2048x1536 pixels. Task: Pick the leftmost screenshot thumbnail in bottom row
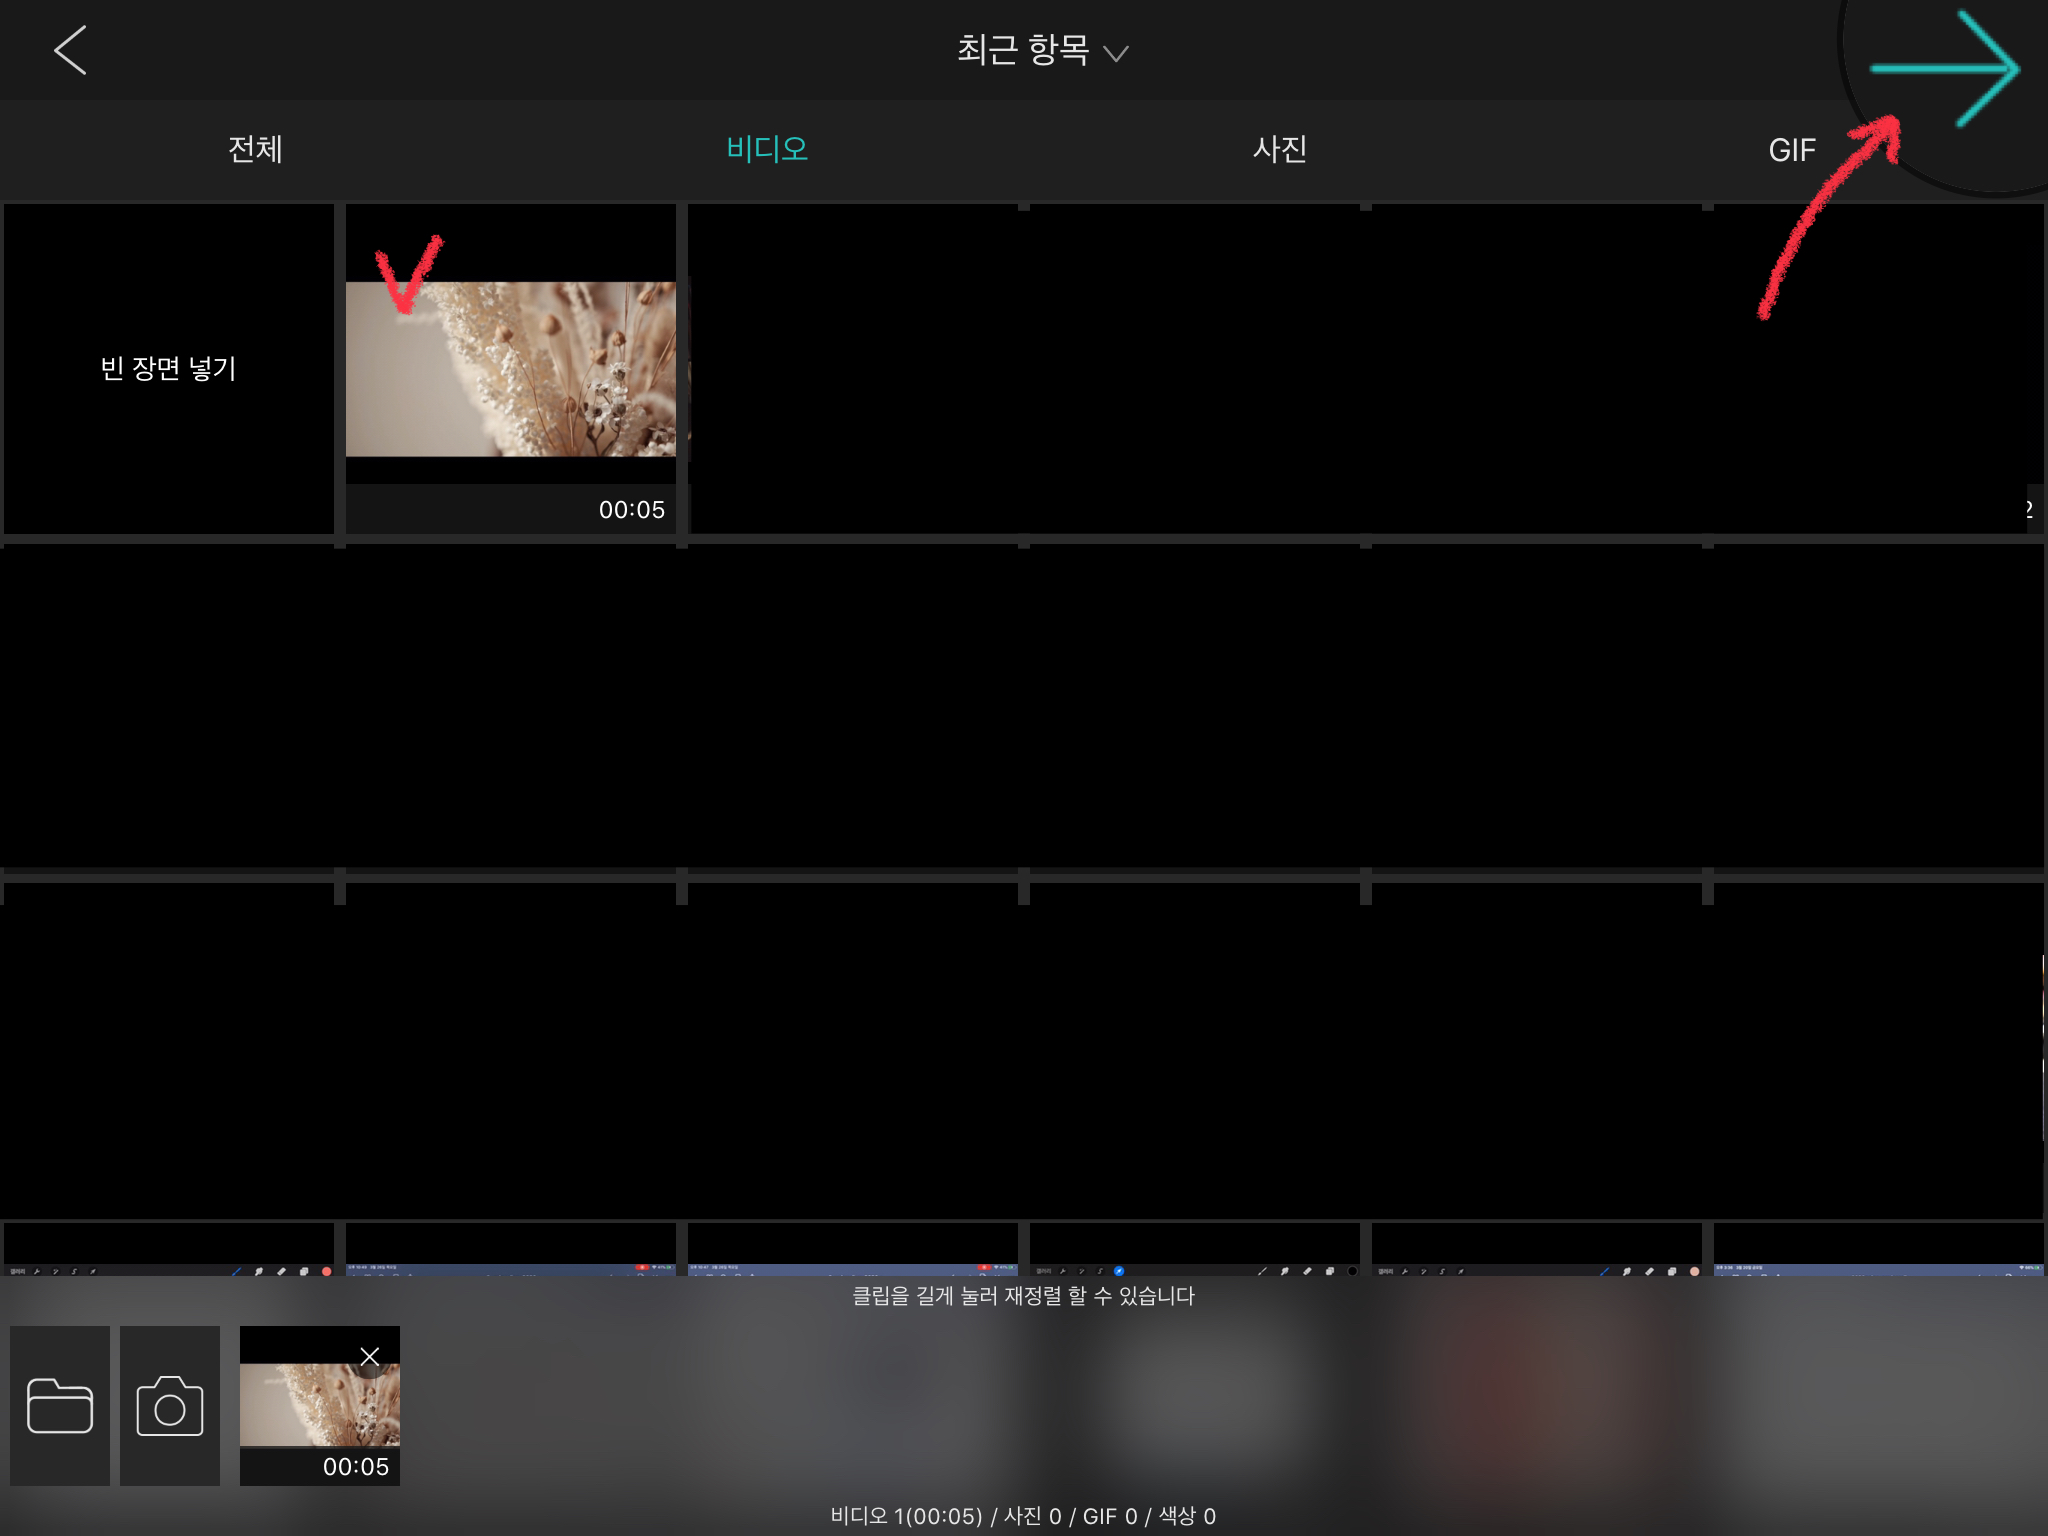(168, 1250)
